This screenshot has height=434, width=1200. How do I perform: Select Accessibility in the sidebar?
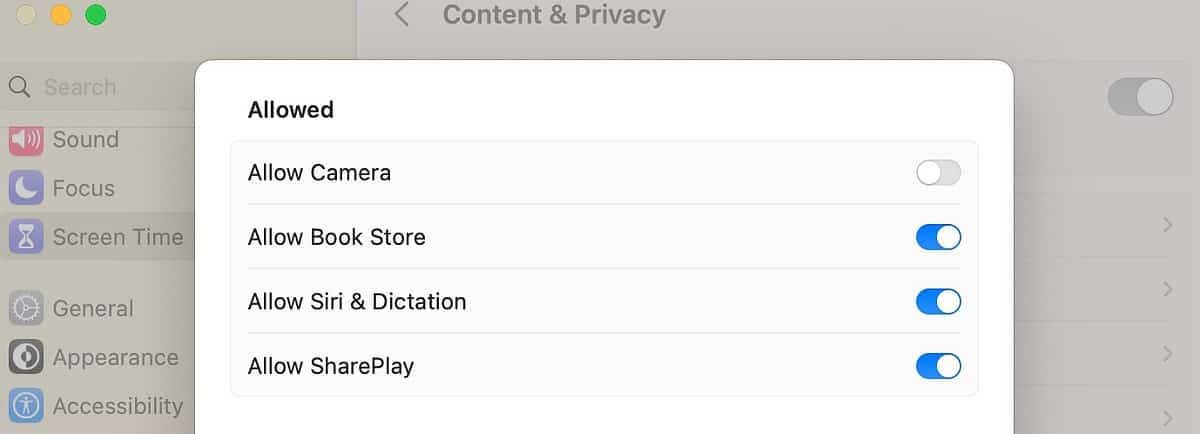click(x=117, y=406)
